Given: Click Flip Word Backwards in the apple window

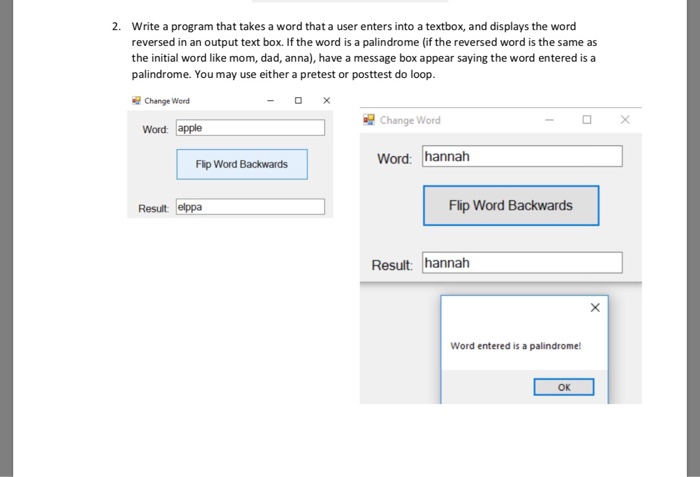Looking at the screenshot, I should coord(242,164).
